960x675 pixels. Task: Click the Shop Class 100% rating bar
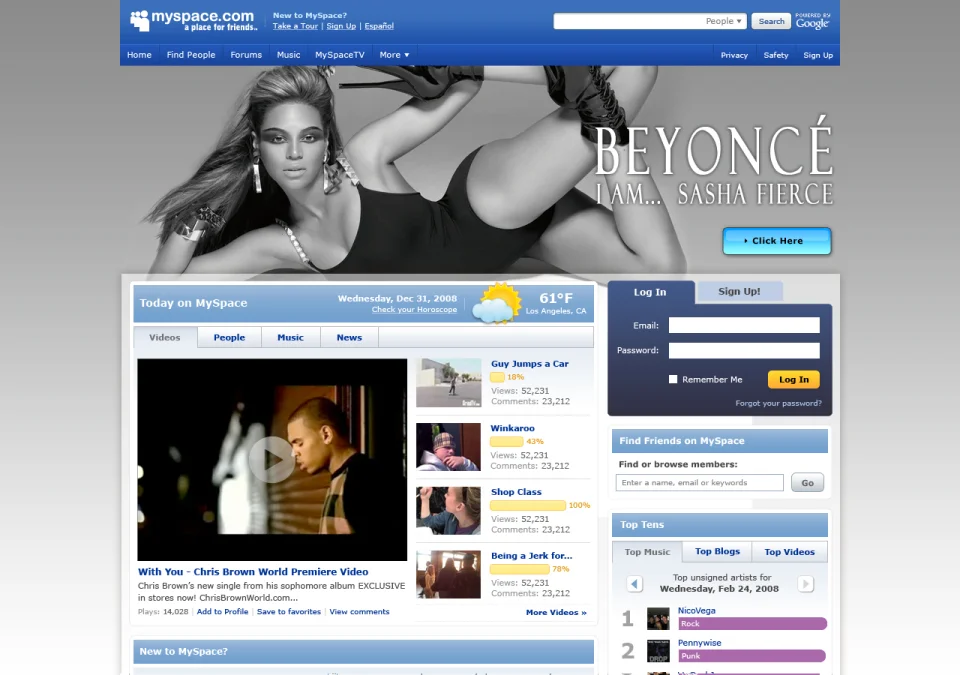click(528, 505)
